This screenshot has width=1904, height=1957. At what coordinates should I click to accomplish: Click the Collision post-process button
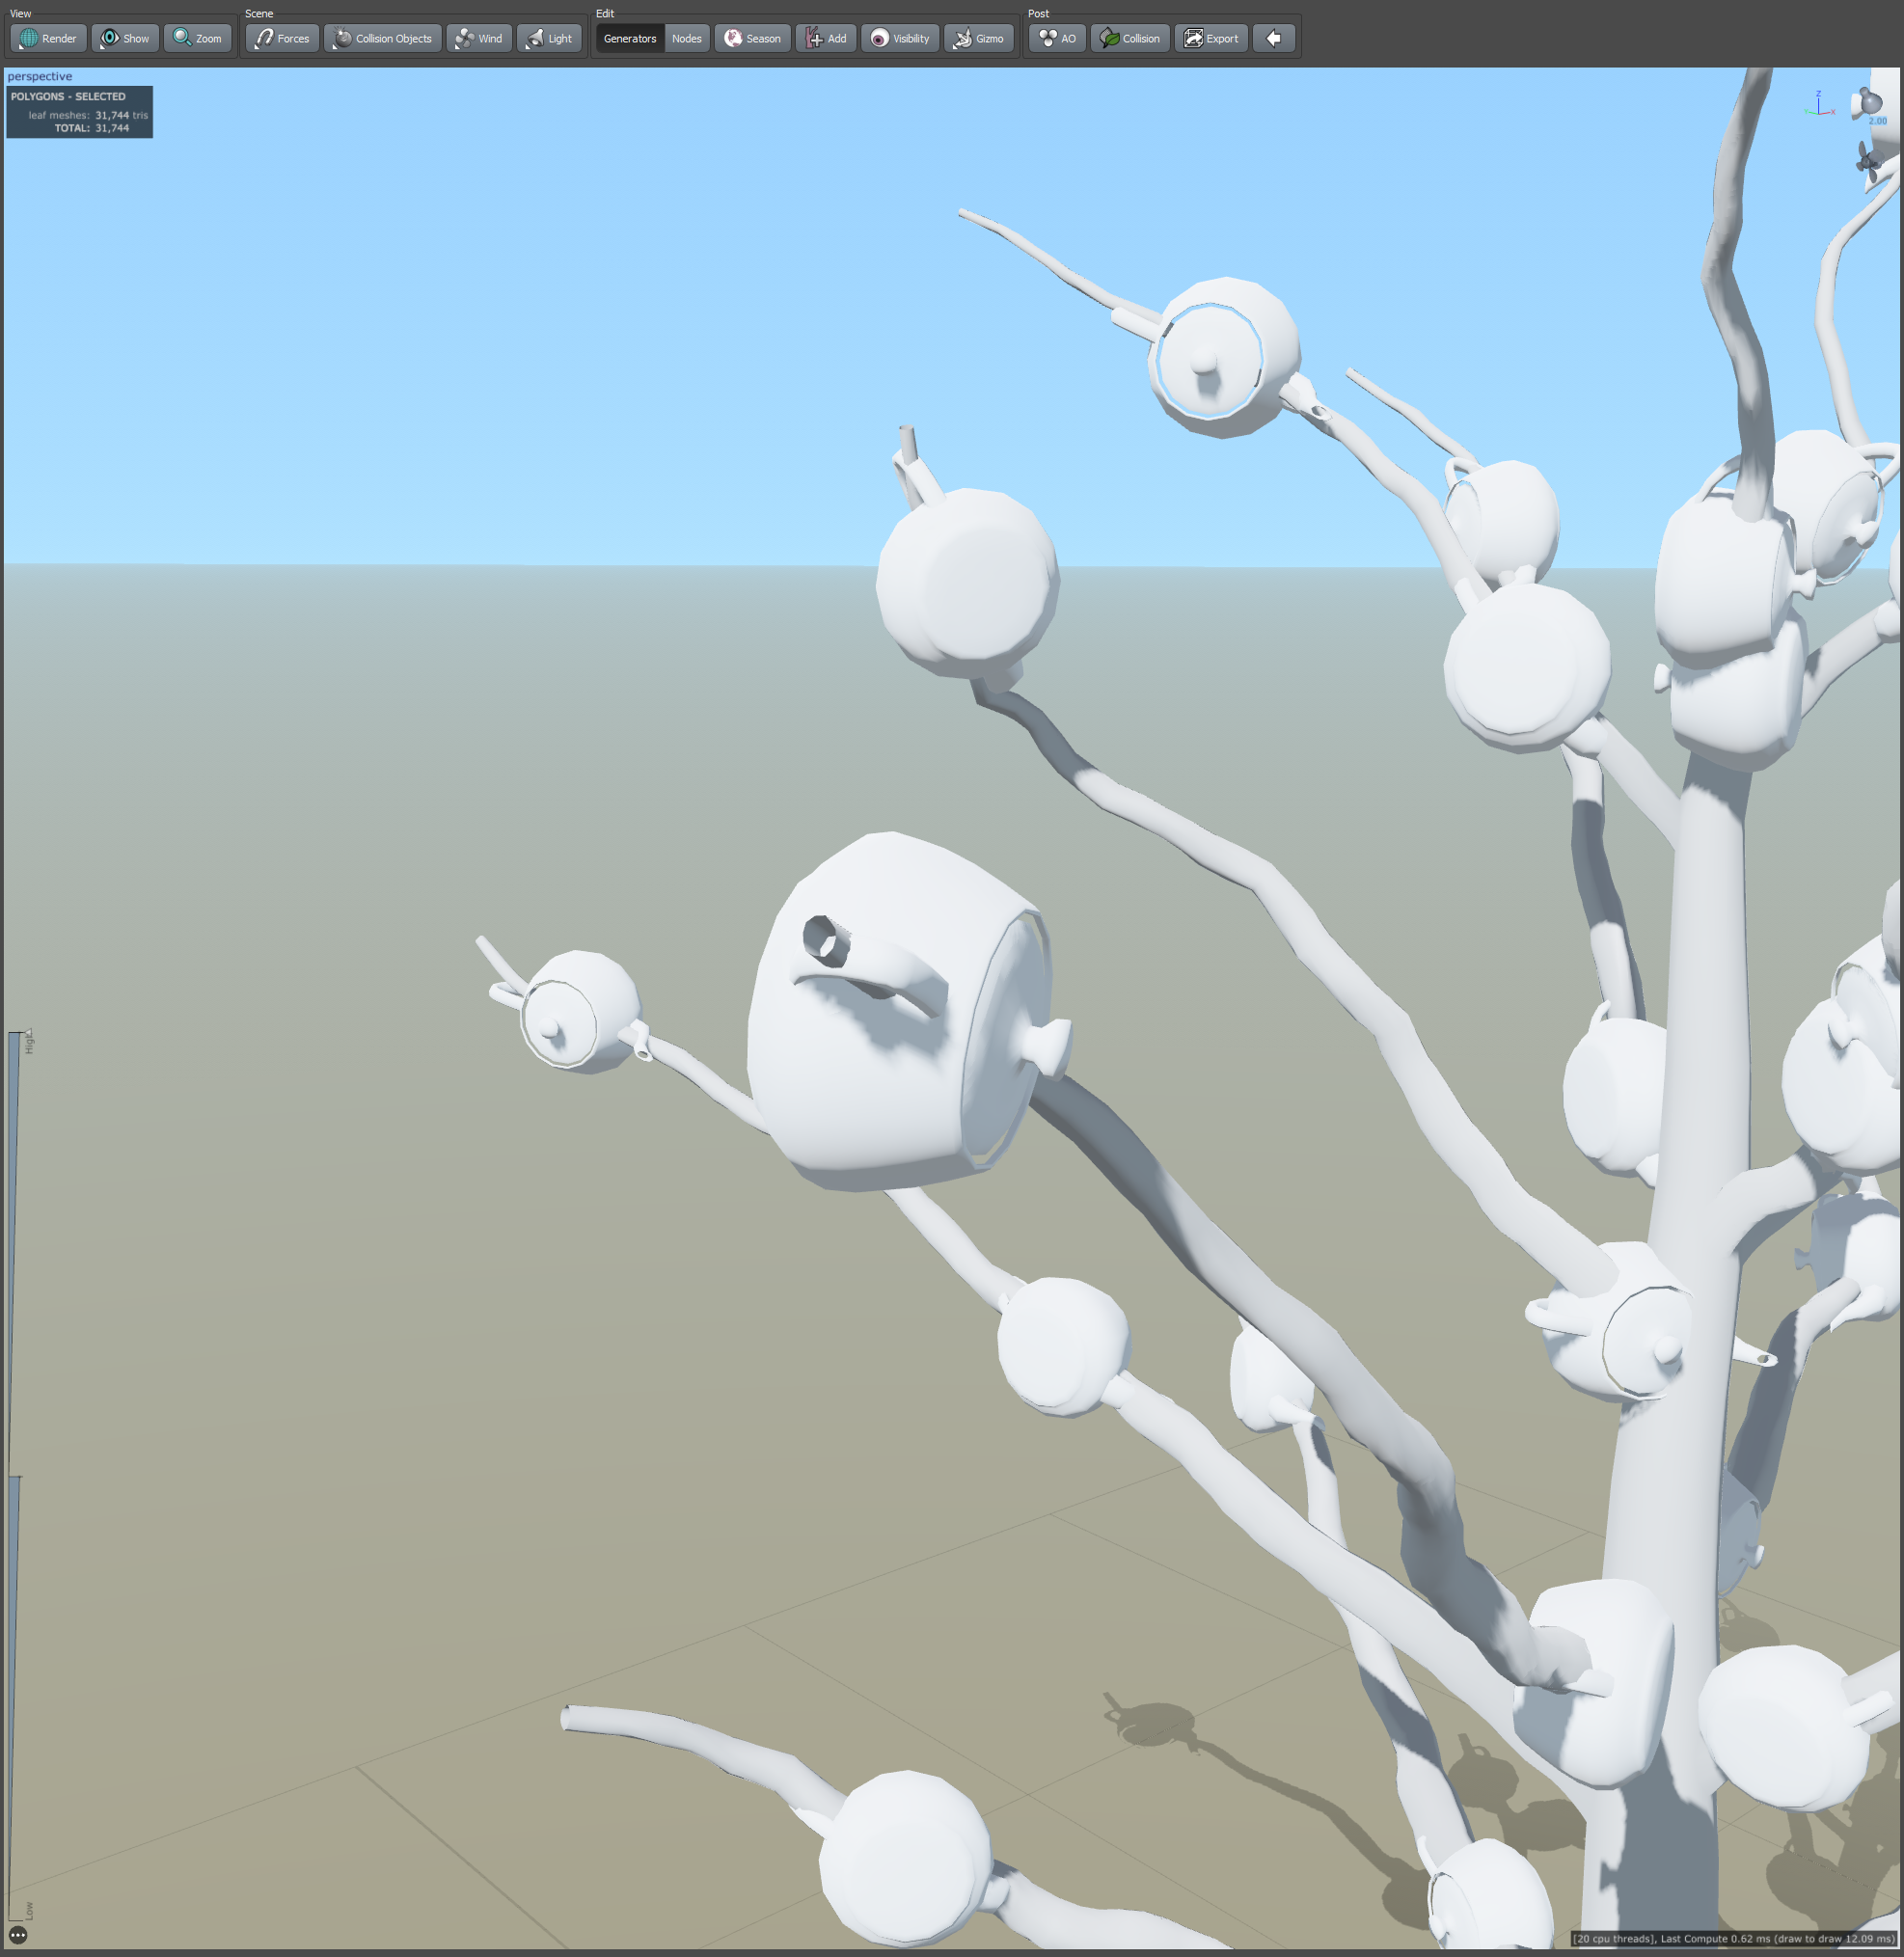point(1130,38)
